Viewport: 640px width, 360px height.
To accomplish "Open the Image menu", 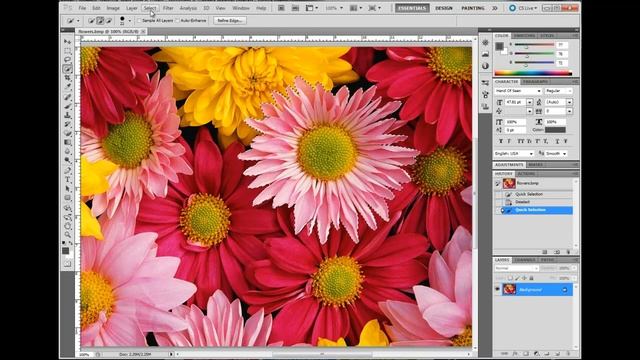I will 113,8.
